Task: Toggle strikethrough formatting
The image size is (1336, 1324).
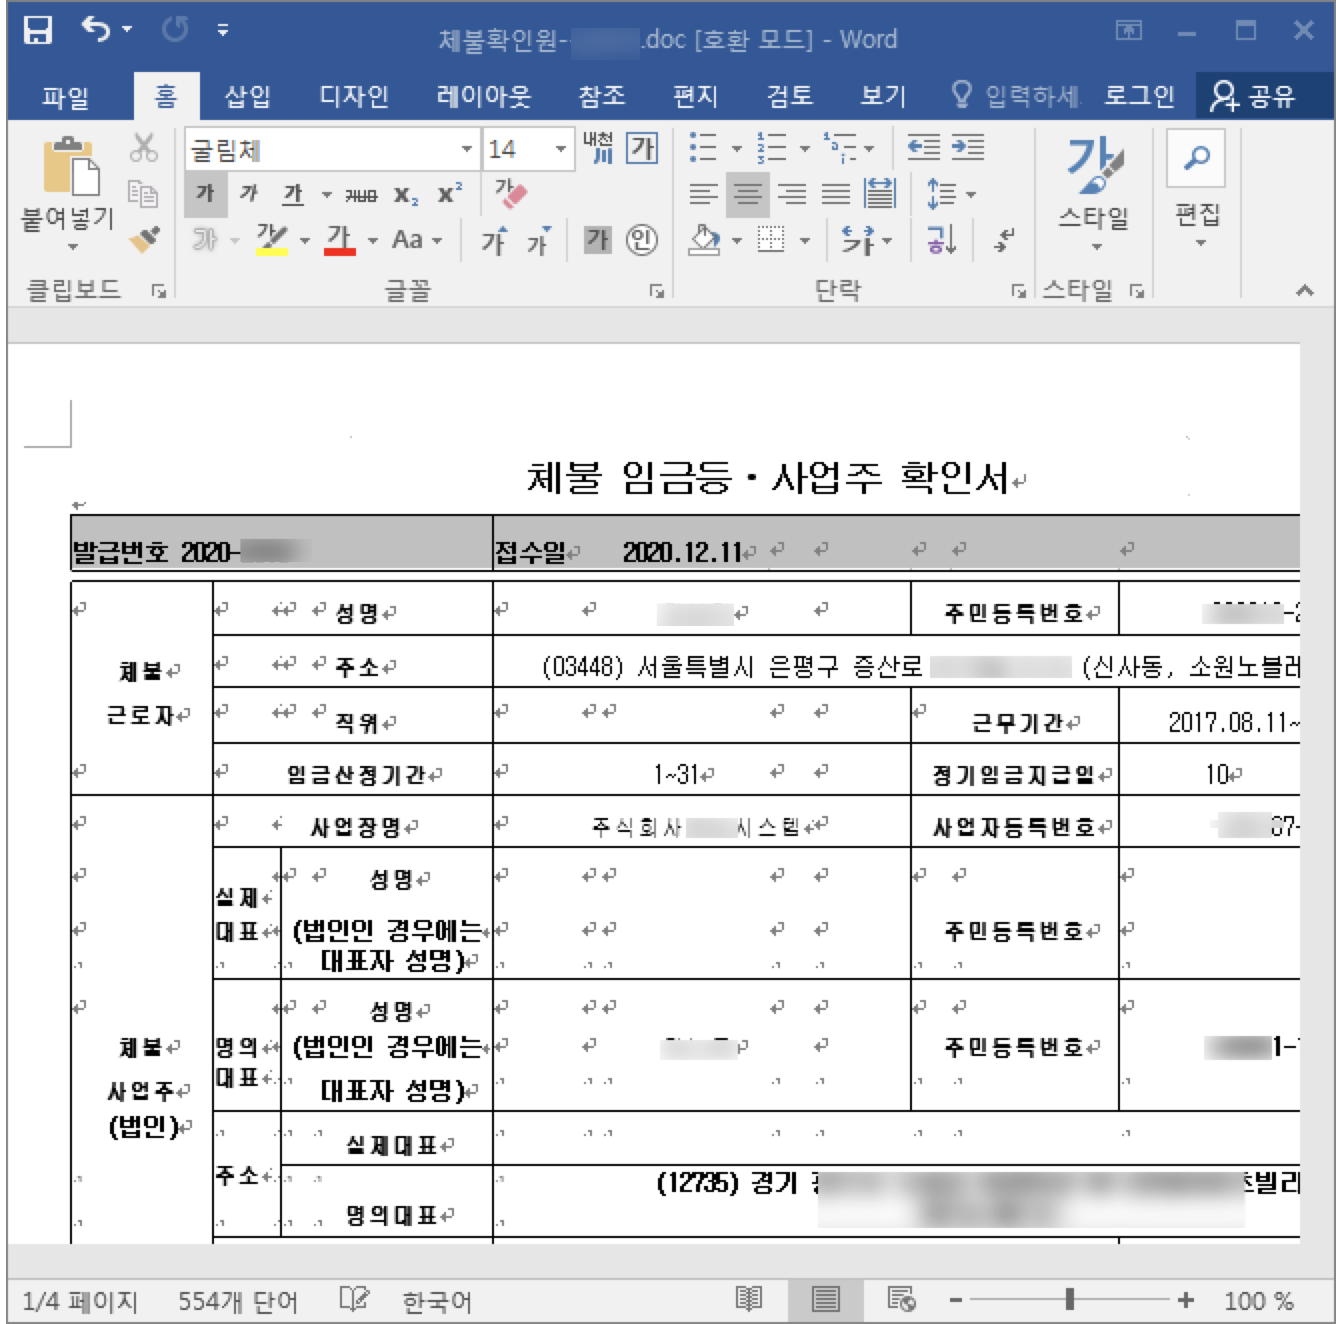Action: pos(361,195)
